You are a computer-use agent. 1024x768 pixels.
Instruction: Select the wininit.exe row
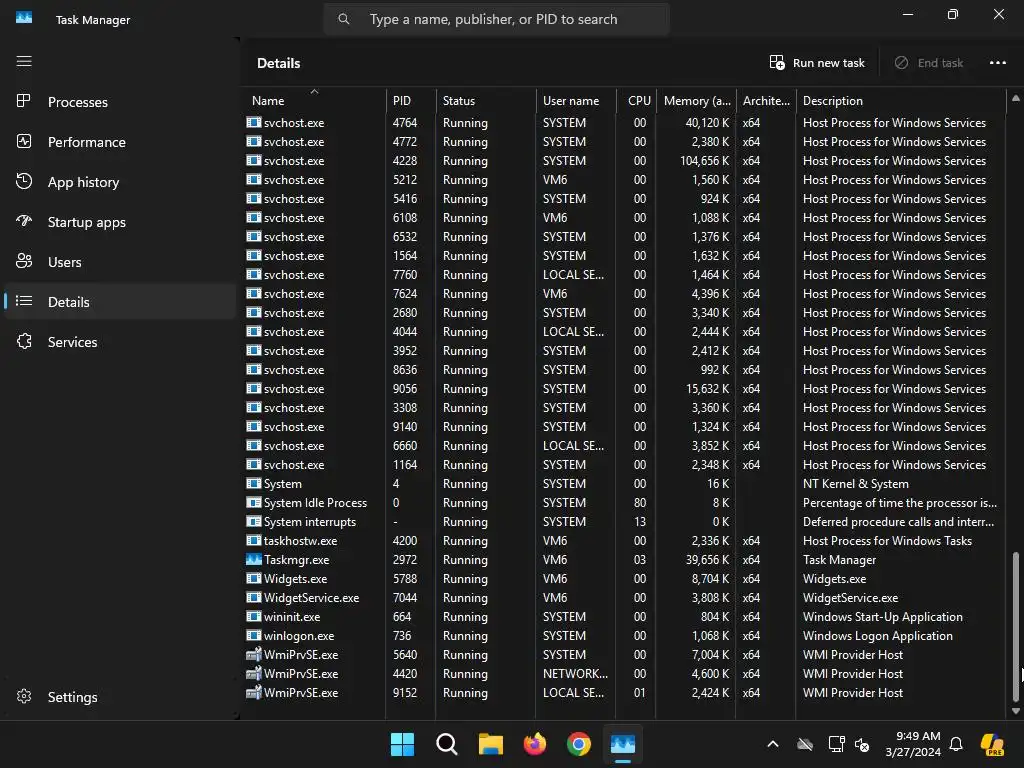point(624,616)
